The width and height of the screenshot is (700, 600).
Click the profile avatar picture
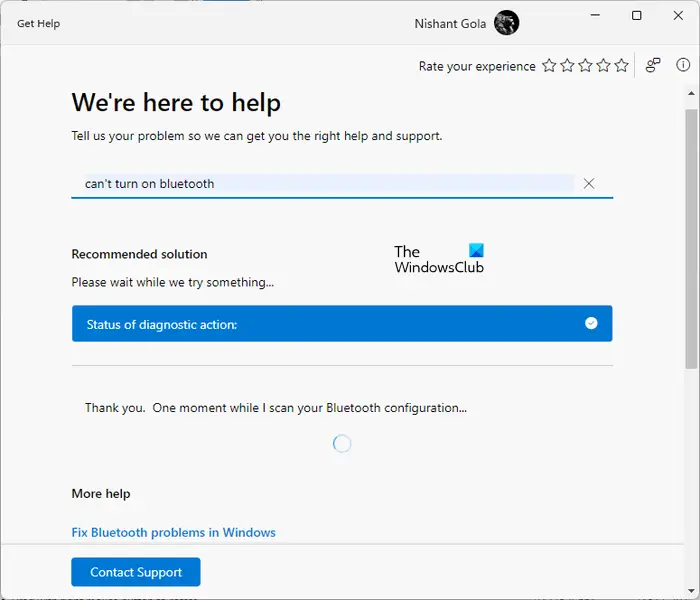click(x=507, y=23)
